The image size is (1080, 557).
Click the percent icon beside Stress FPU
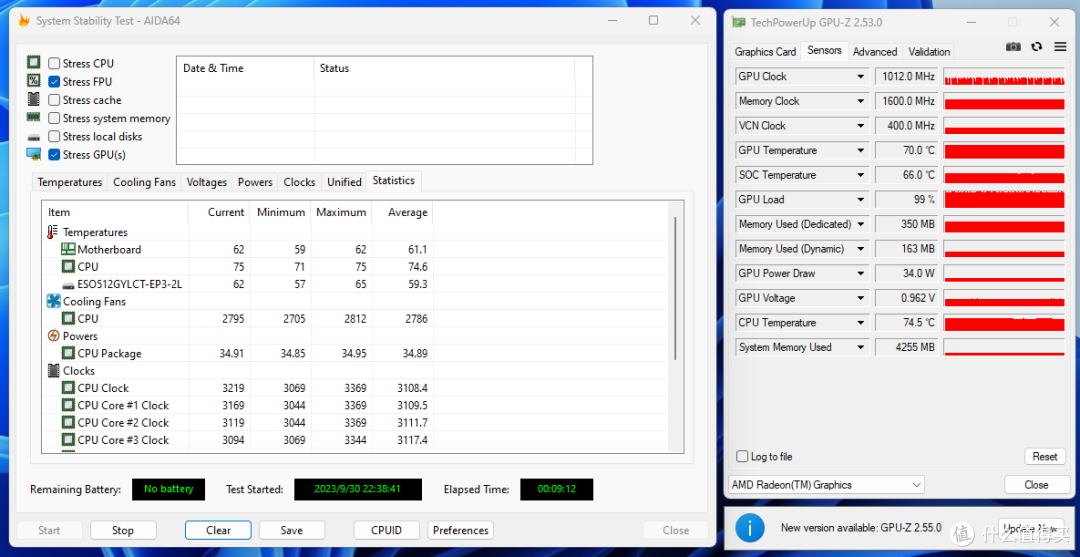tap(34, 81)
